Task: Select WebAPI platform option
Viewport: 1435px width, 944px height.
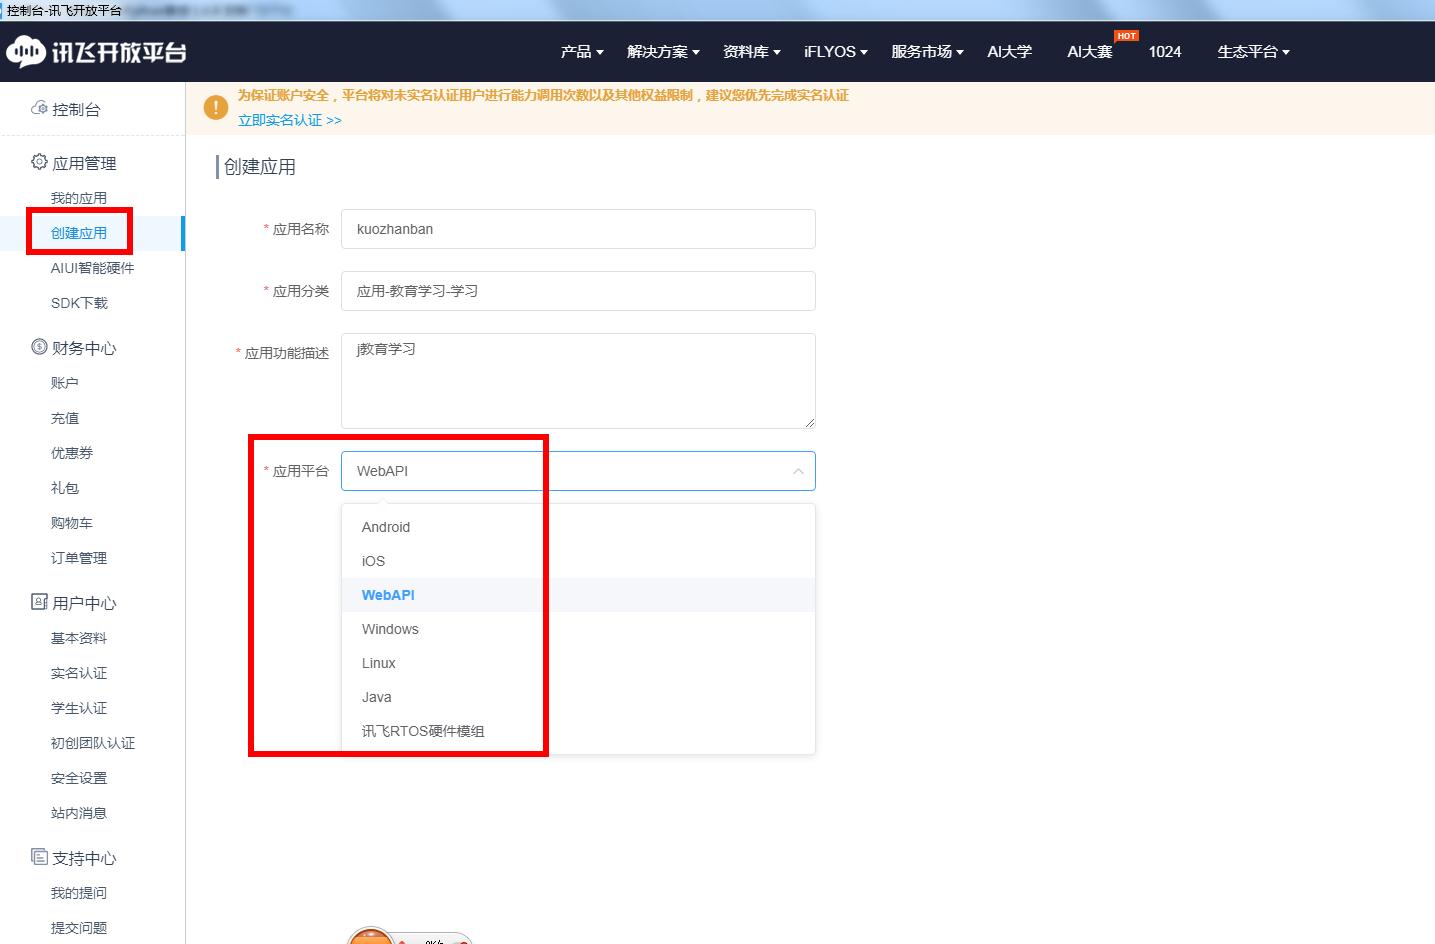Action: tap(578, 595)
